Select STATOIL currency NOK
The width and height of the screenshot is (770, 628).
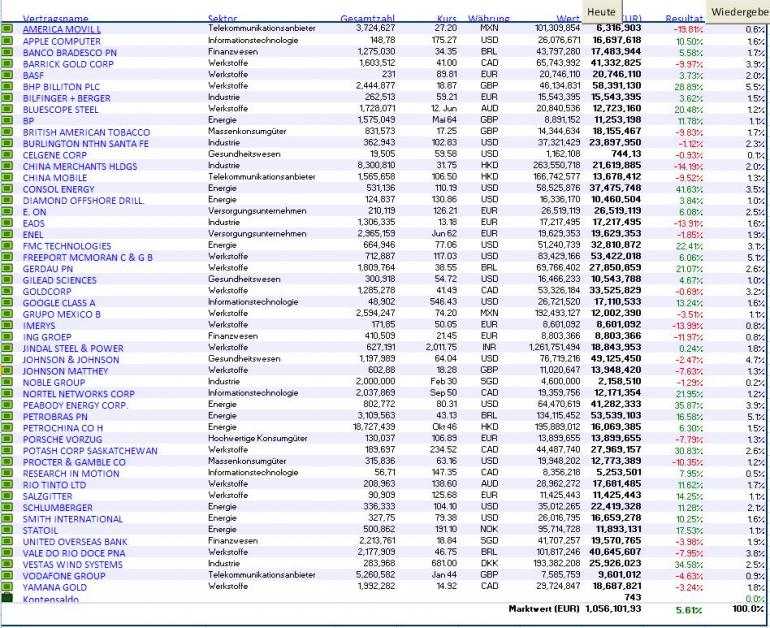(489, 529)
